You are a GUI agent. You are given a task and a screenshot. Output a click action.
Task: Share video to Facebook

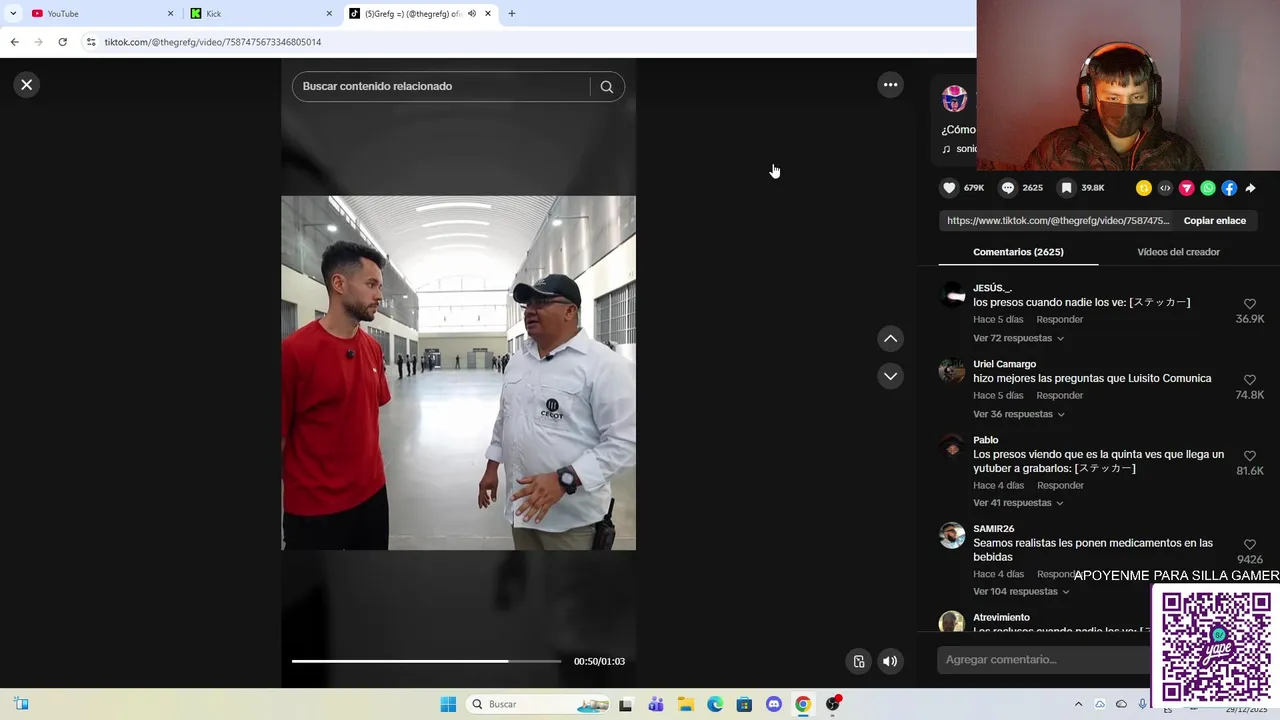tap(1229, 188)
